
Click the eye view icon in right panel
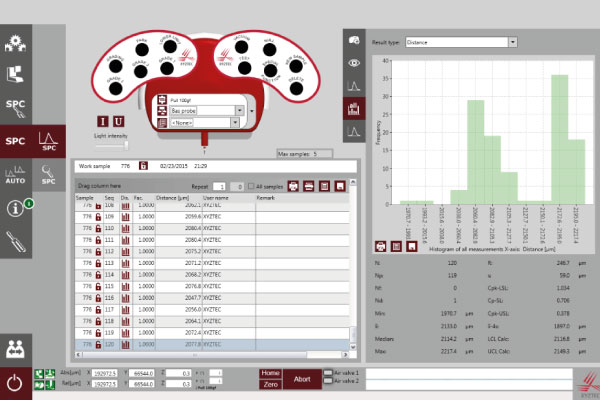(x=353, y=62)
